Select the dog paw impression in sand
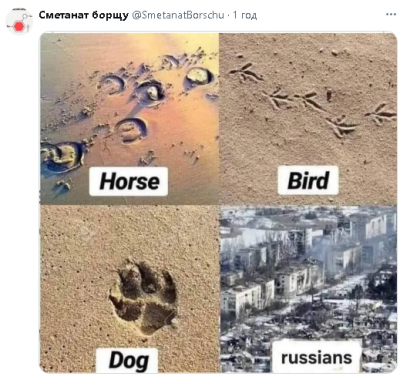Viewport: 400px width, 383px height. point(143,297)
